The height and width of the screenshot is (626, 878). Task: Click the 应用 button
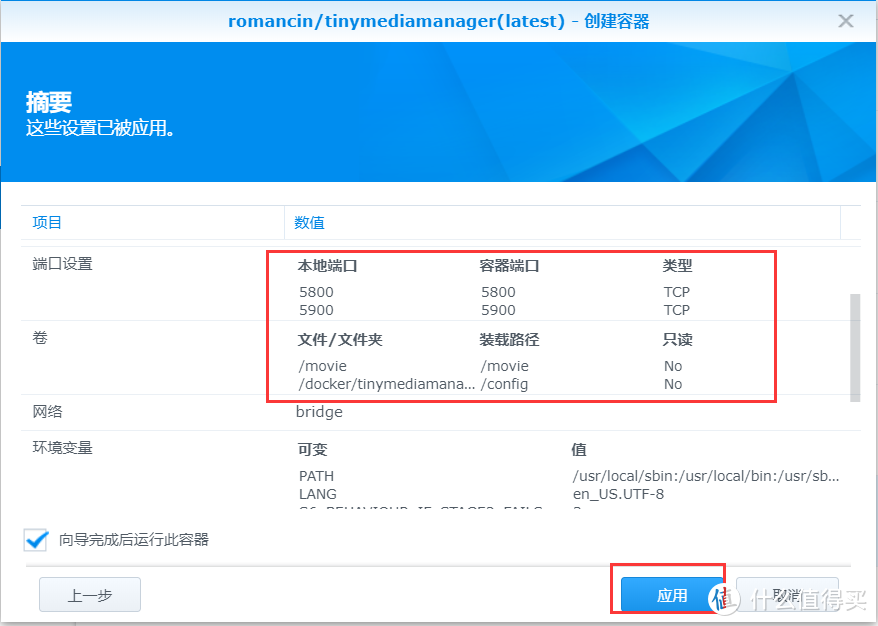[671, 595]
